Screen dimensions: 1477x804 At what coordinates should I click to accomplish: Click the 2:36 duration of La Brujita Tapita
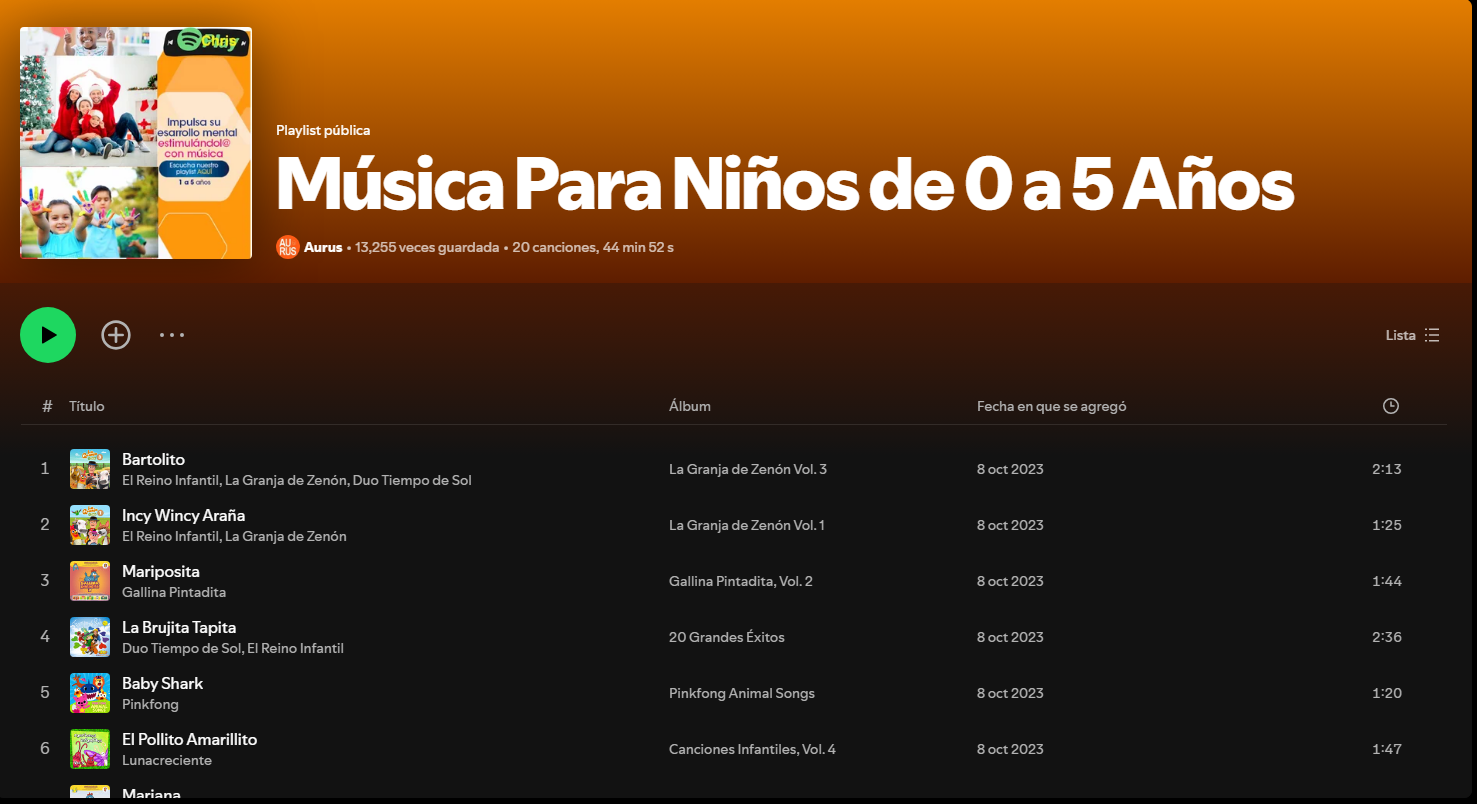[1387, 637]
